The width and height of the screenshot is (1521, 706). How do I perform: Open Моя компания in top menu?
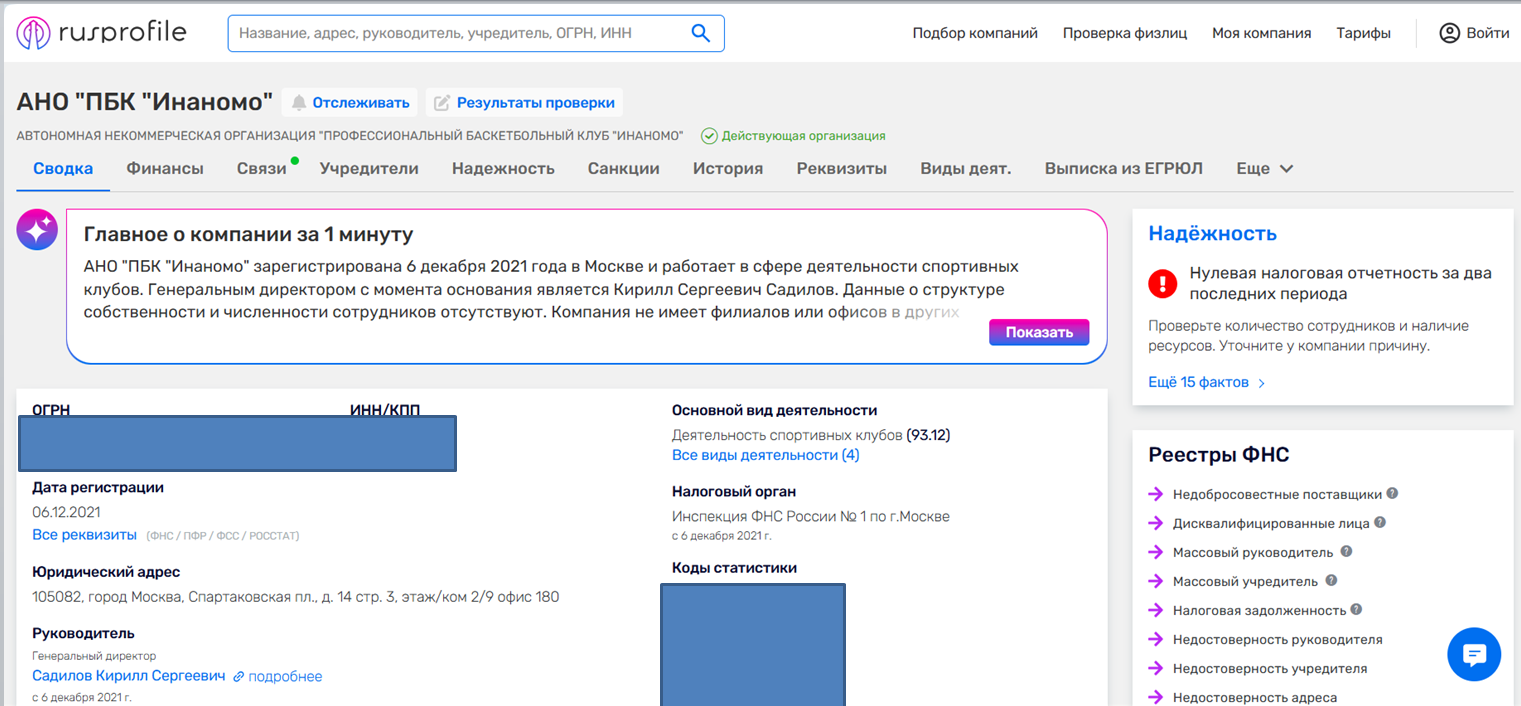point(1262,33)
